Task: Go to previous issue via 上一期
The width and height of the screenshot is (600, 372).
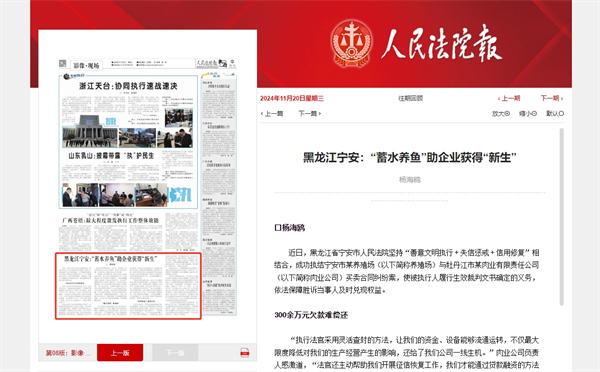Action: (509, 98)
